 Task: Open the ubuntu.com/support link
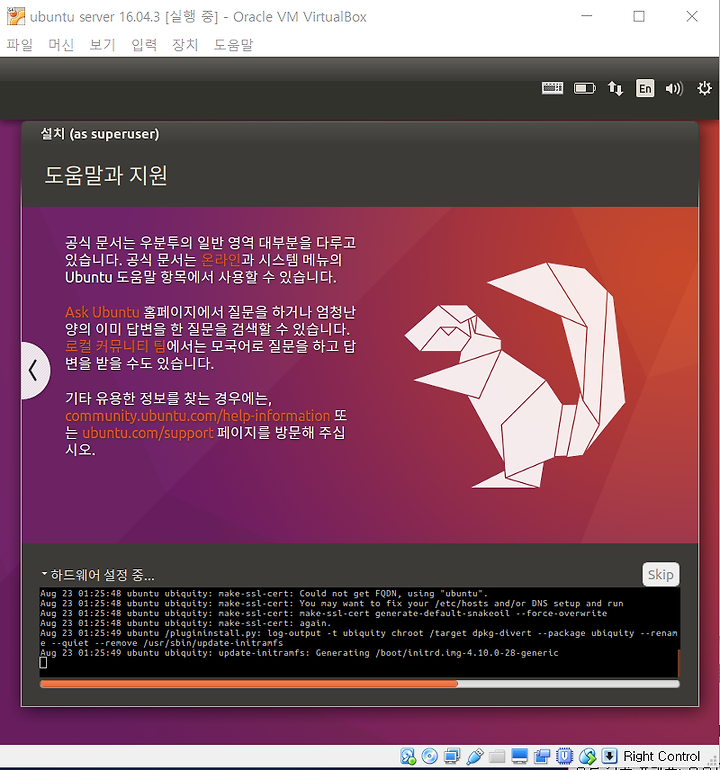tap(148, 433)
